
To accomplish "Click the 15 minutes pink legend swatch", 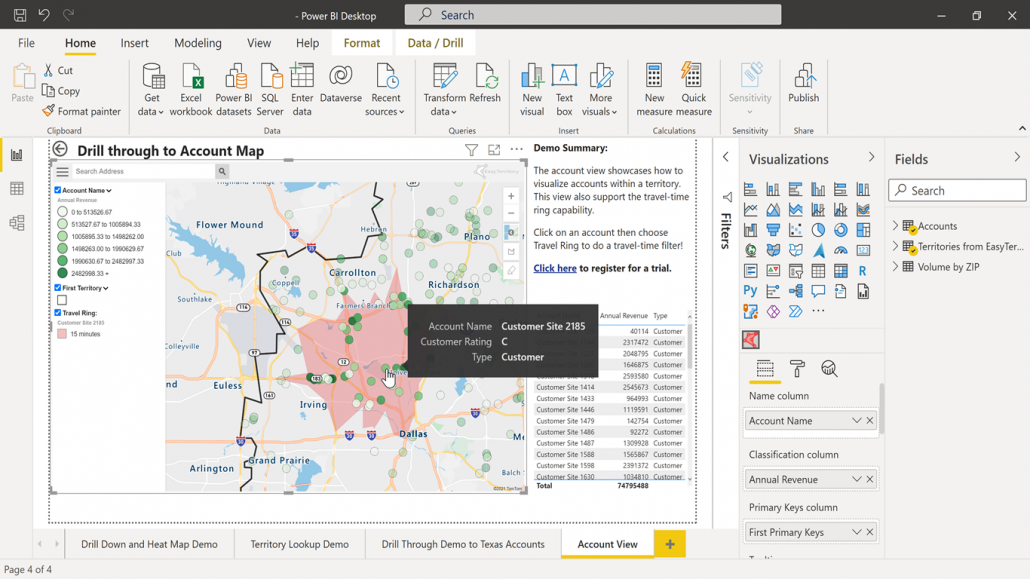I will pos(62,334).
